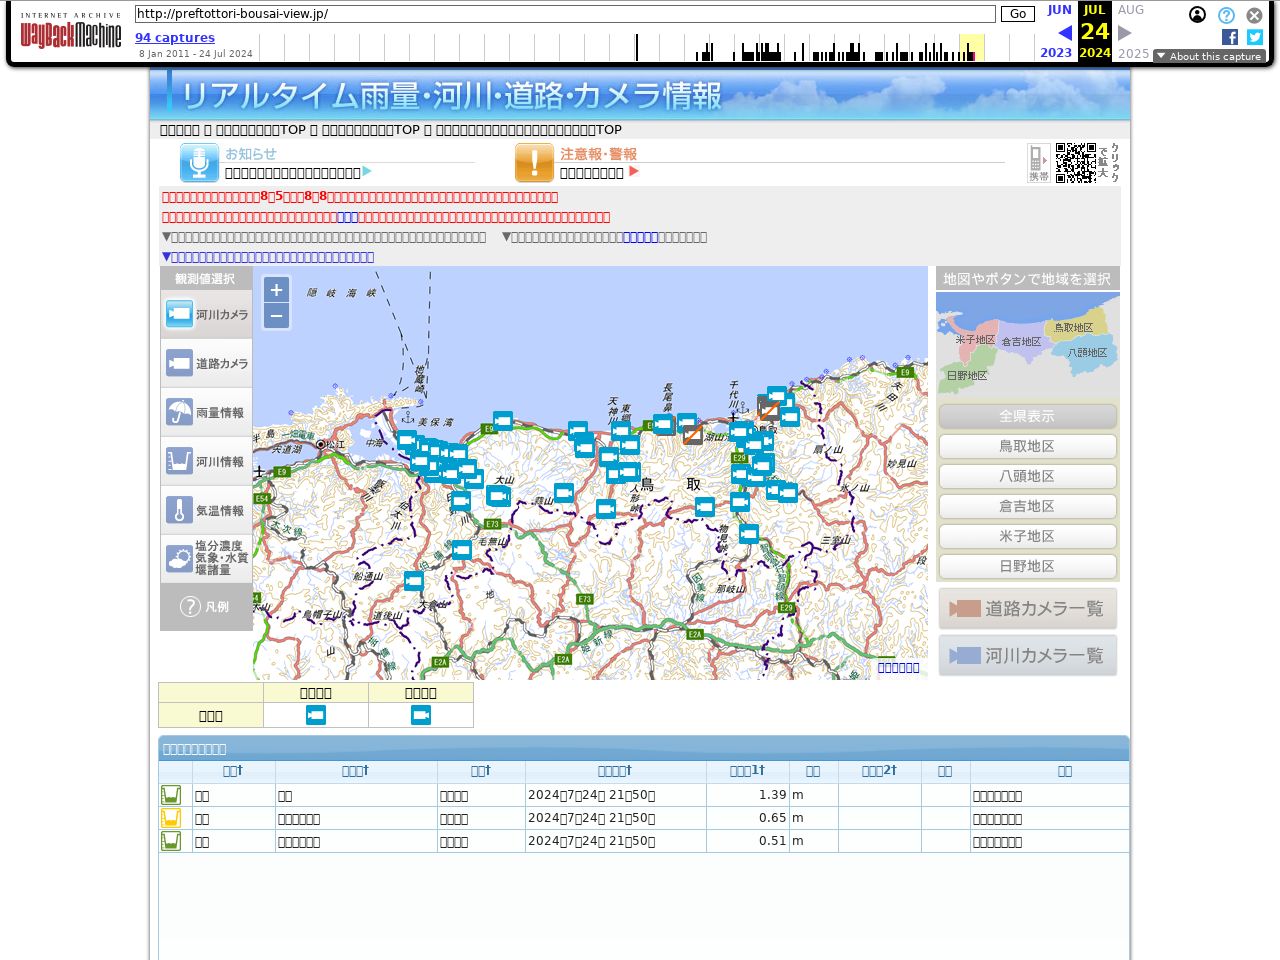Select the 河川カメラ icon in sidebar
This screenshot has width=1280, height=960.
tap(179, 314)
